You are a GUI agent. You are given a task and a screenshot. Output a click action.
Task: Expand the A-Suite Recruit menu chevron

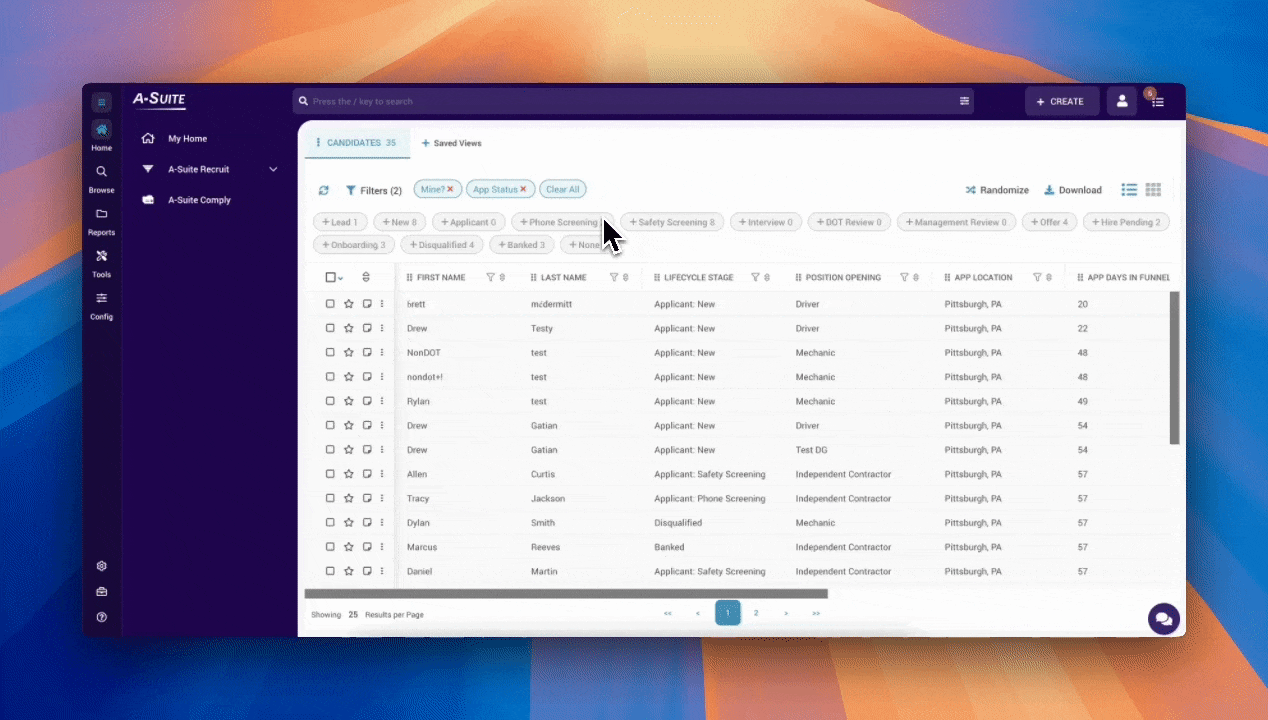[x=273, y=169]
